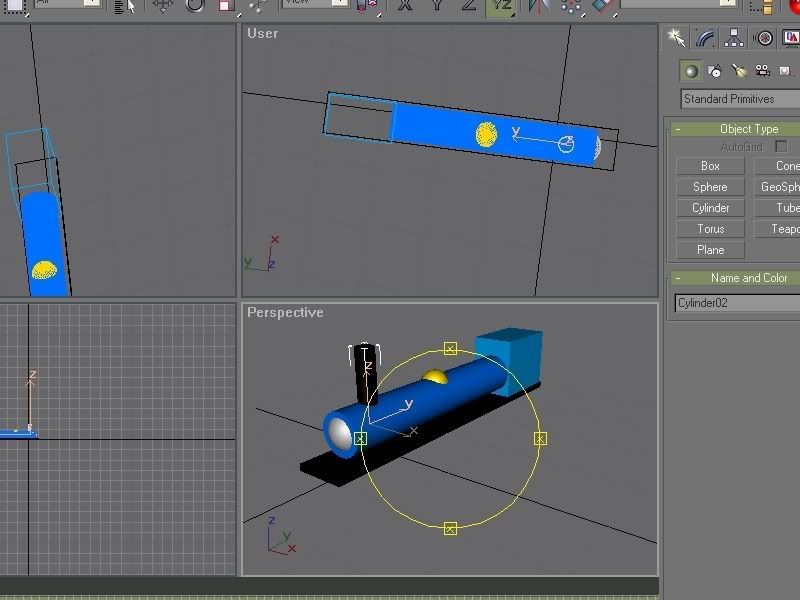Click the Mirror Selected Objects icon
The height and width of the screenshot is (600, 800).
tap(538, 6)
